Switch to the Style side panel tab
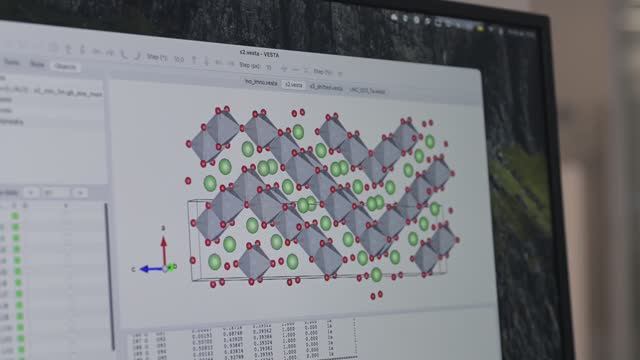The height and width of the screenshot is (360, 640). (x=37, y=65)
